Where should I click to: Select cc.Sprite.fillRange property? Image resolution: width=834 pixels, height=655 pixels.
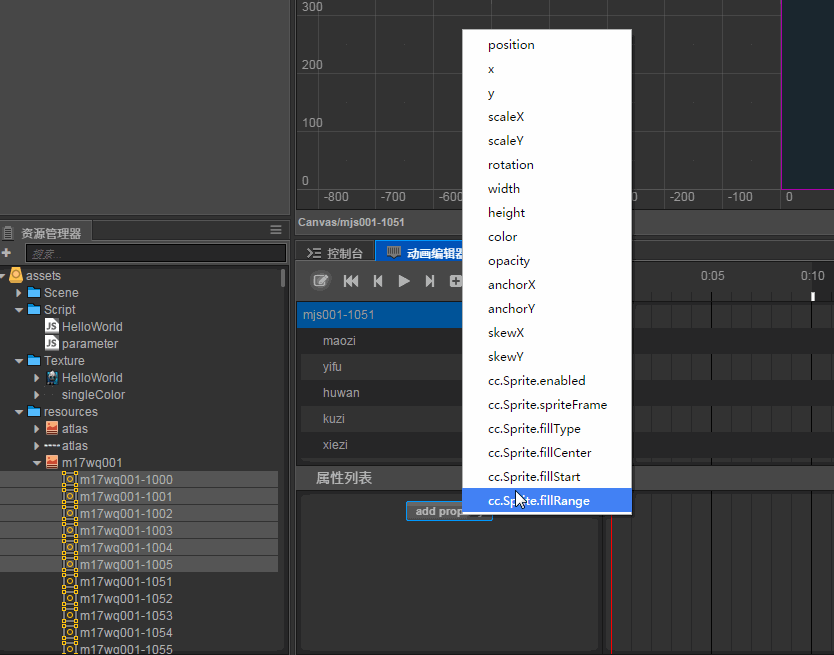point(547,501)
